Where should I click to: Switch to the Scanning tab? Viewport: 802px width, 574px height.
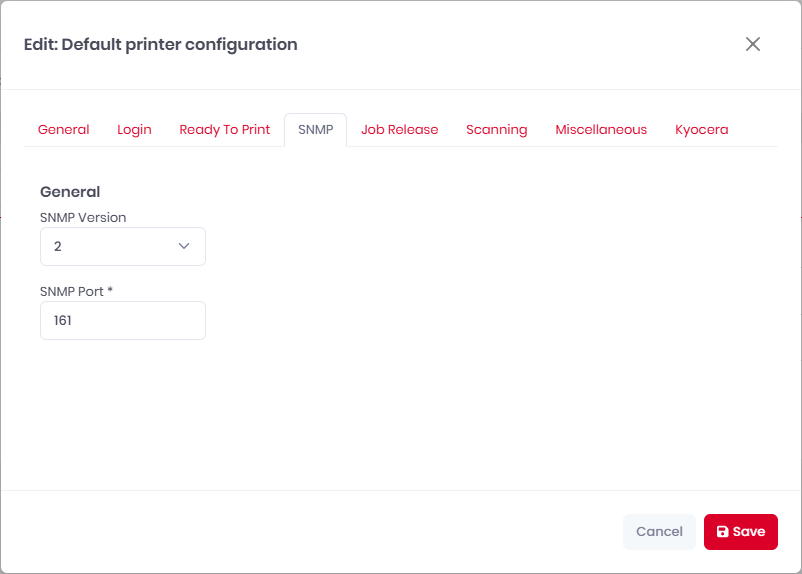(x=496, y=130)
